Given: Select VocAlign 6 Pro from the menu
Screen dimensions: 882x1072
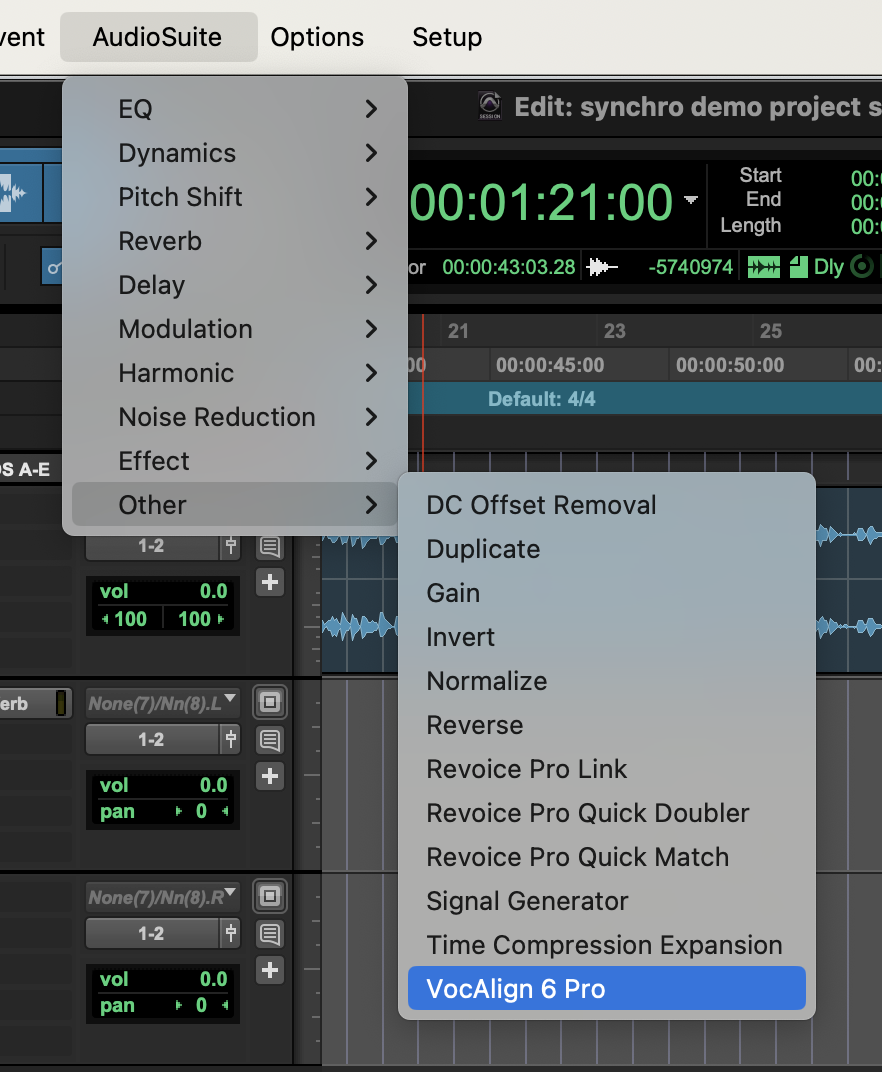Looking at the screenshot, I should (606, 989).
